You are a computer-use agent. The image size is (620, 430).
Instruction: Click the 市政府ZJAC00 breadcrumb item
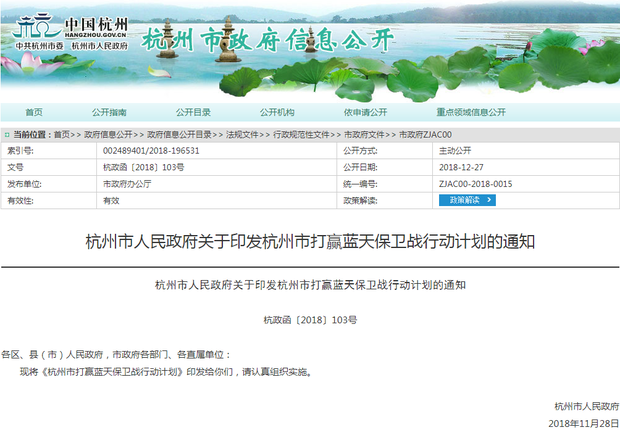click(x=425, y=134)
